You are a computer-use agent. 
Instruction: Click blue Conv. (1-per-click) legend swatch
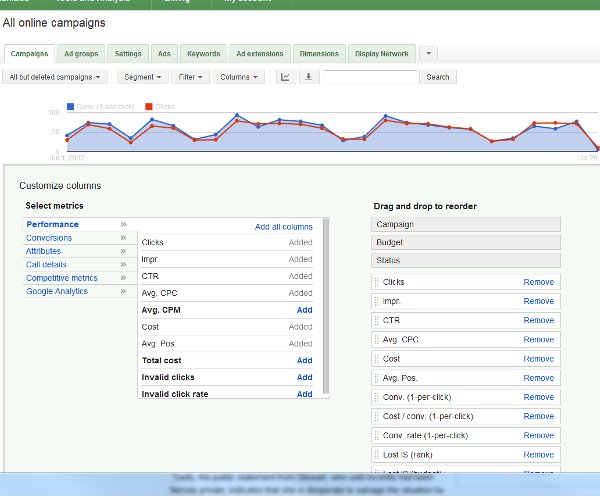[x=70, y=106]
